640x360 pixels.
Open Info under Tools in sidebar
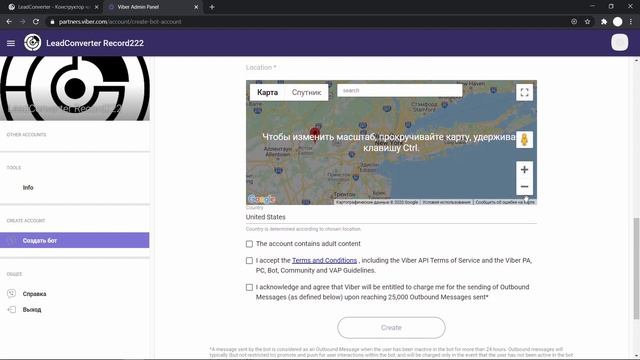click(x=28, y=187)
